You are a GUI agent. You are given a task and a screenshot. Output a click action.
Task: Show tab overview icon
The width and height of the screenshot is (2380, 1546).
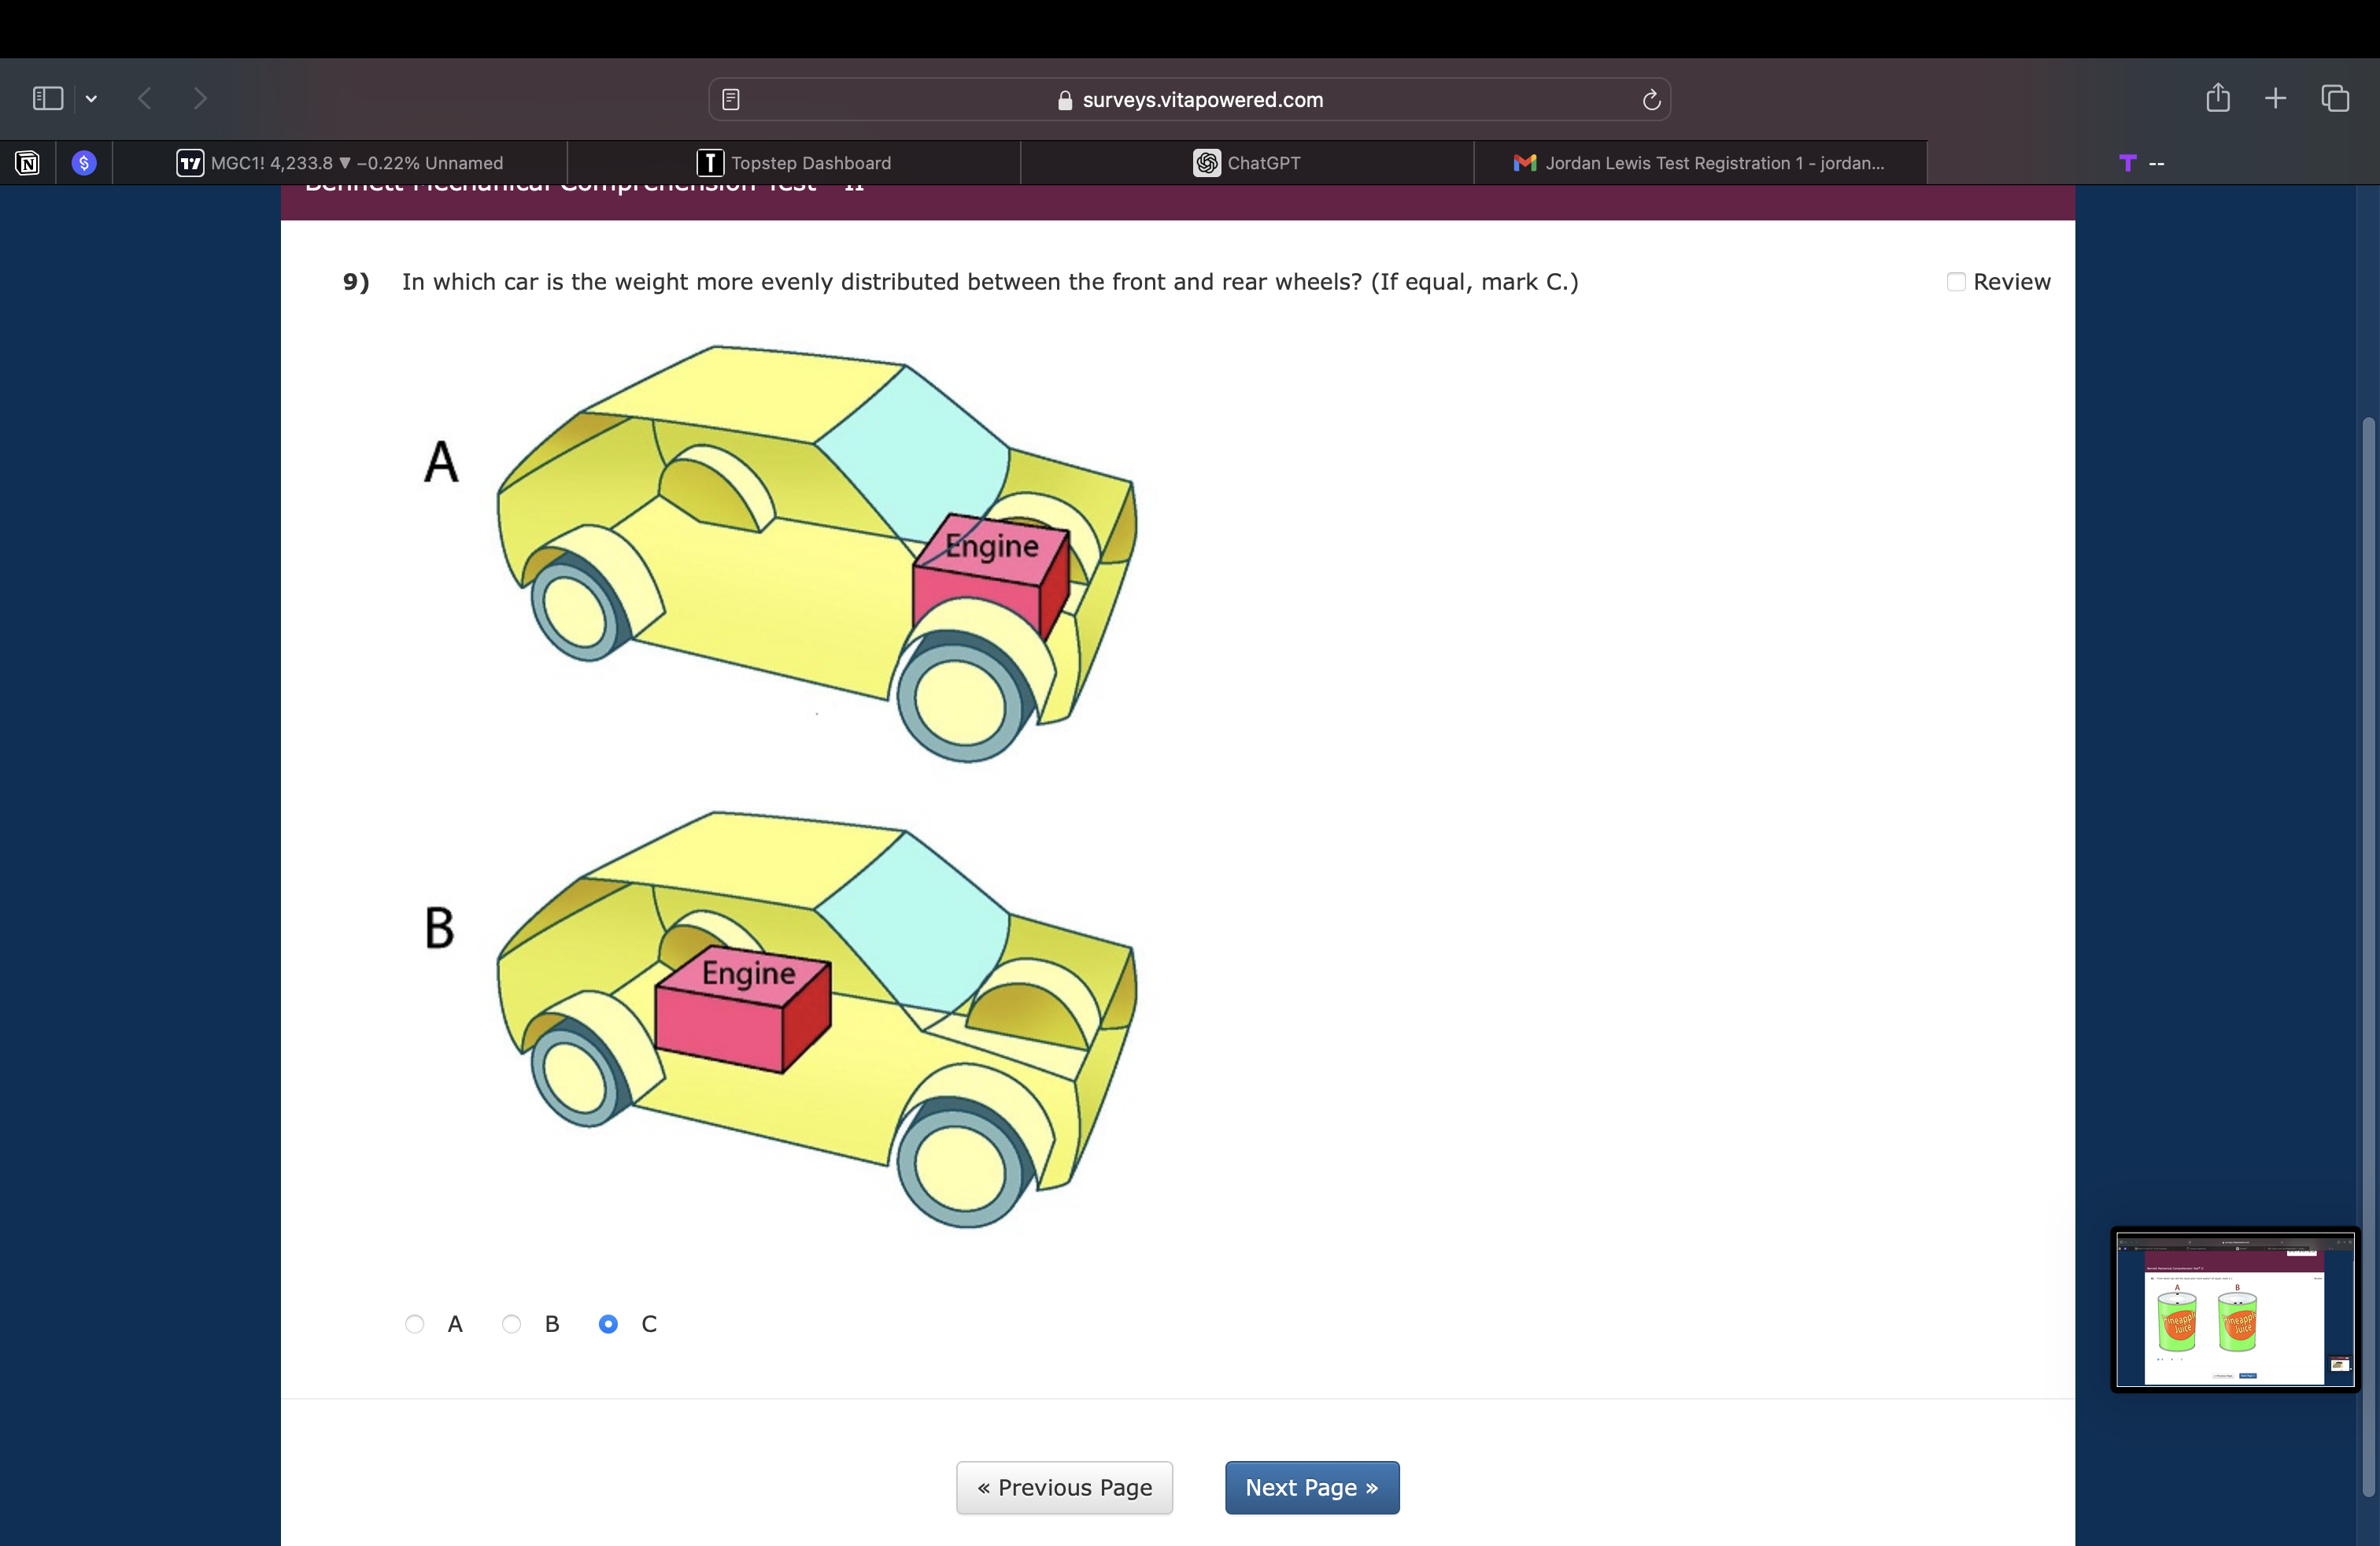(x=2335, y=98)
